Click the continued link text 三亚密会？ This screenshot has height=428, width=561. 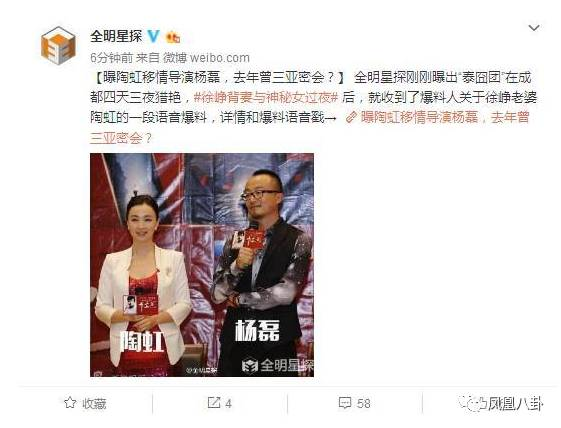(x=121, y=138)
